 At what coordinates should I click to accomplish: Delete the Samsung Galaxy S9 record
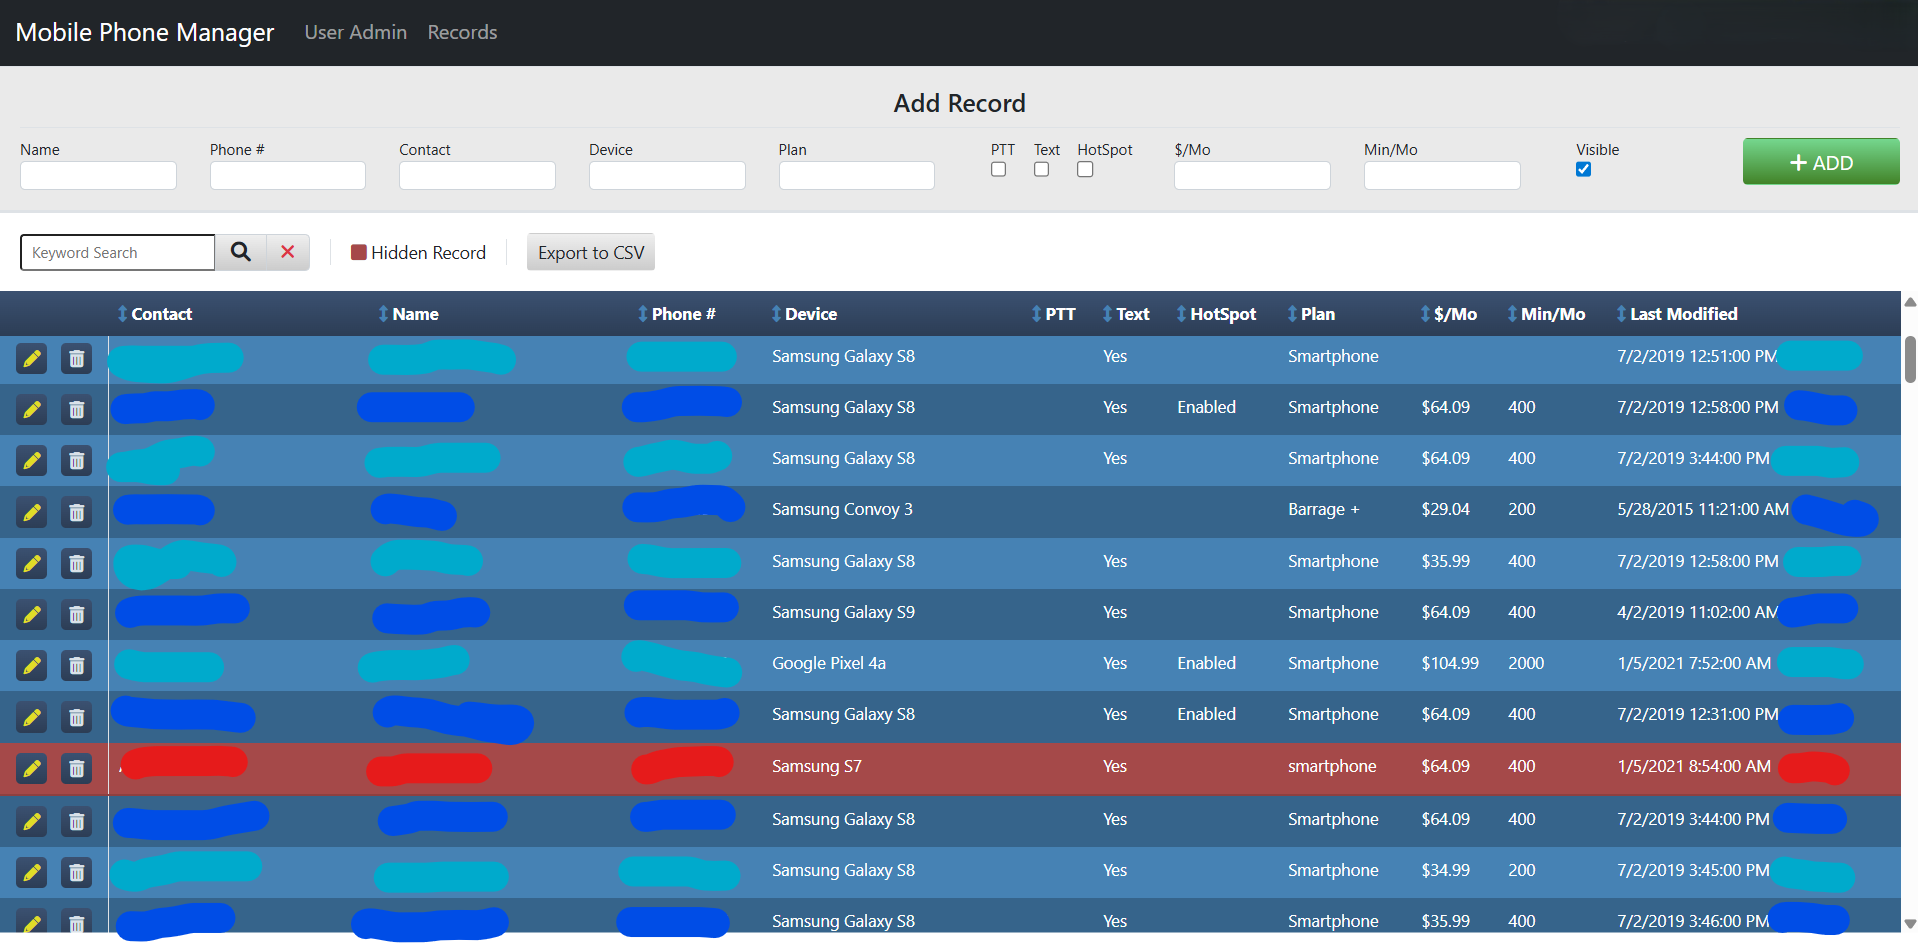[76, 614]
